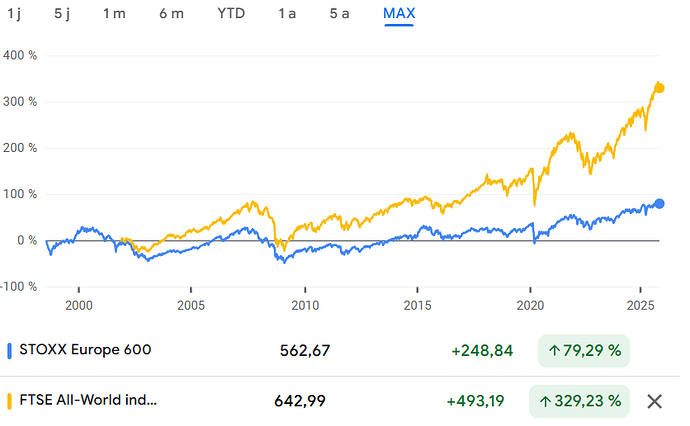This screenshot has height=426, width=690.
Task: Choose the 1 a time range
Action: pos(287,14)
